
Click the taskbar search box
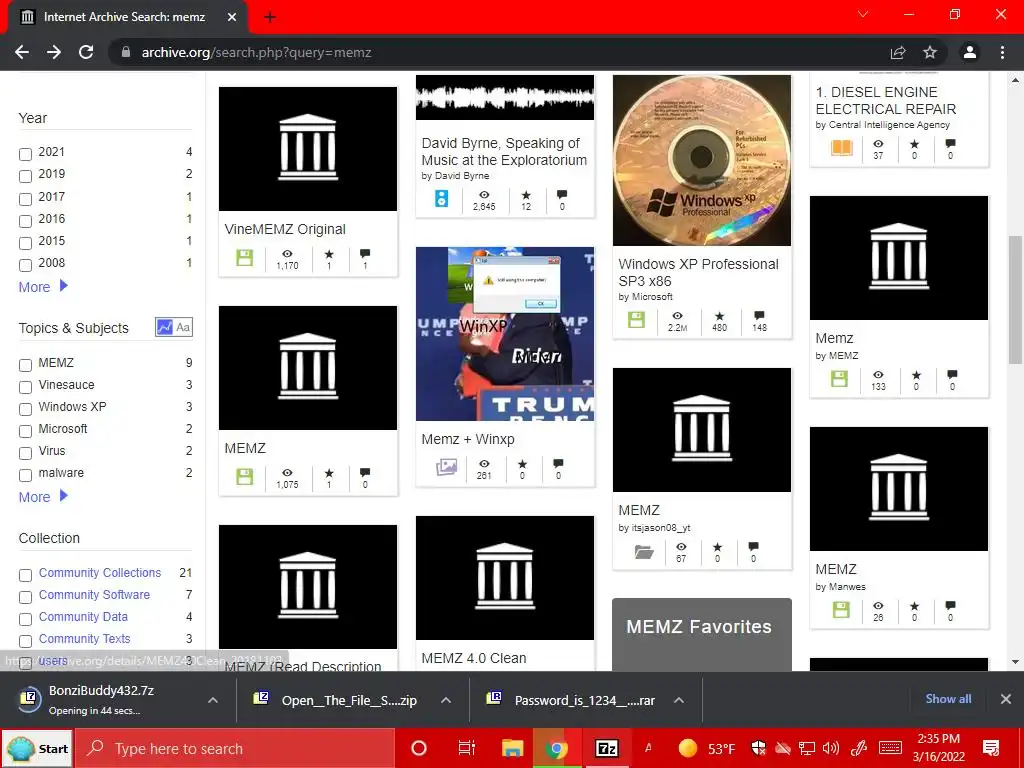pyautogui.click(x=235, y=748)
